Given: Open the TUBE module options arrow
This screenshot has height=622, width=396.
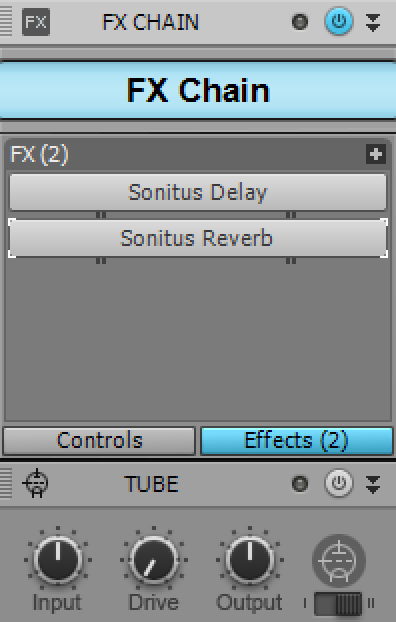Looking at the screenshot, I should point(373,484).
